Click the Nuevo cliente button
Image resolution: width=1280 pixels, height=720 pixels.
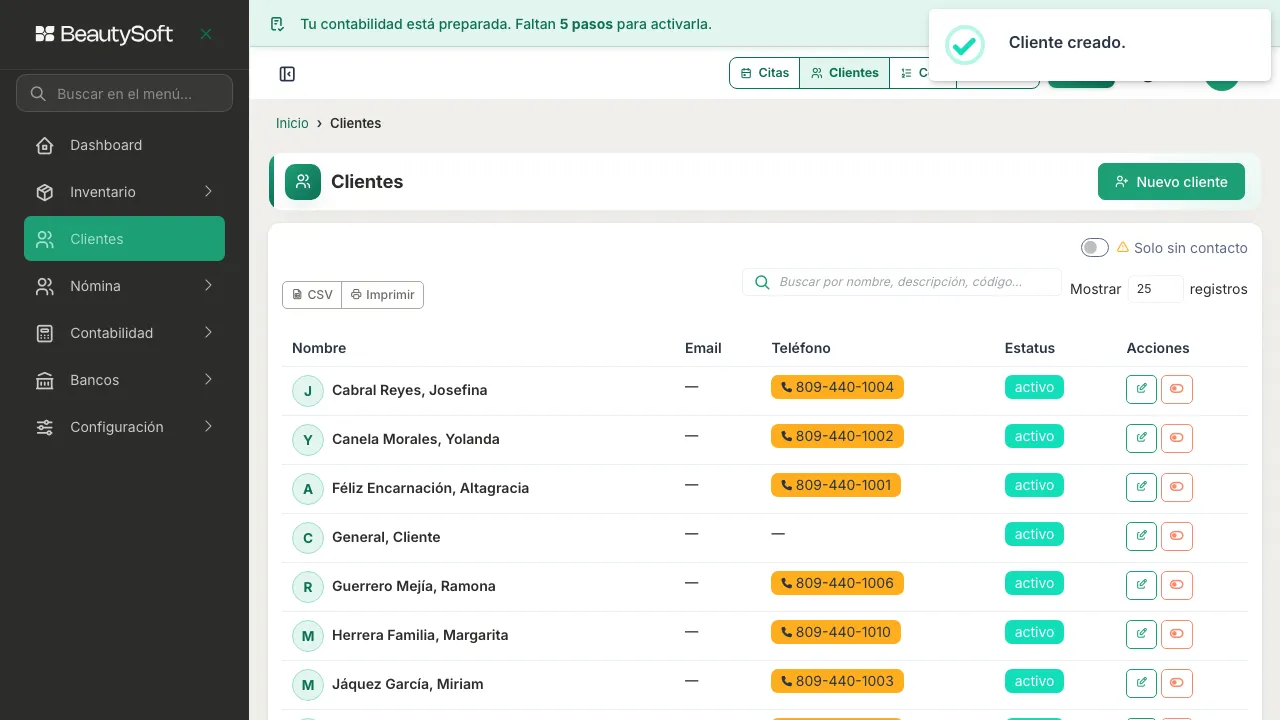[x=1171, y=182]
